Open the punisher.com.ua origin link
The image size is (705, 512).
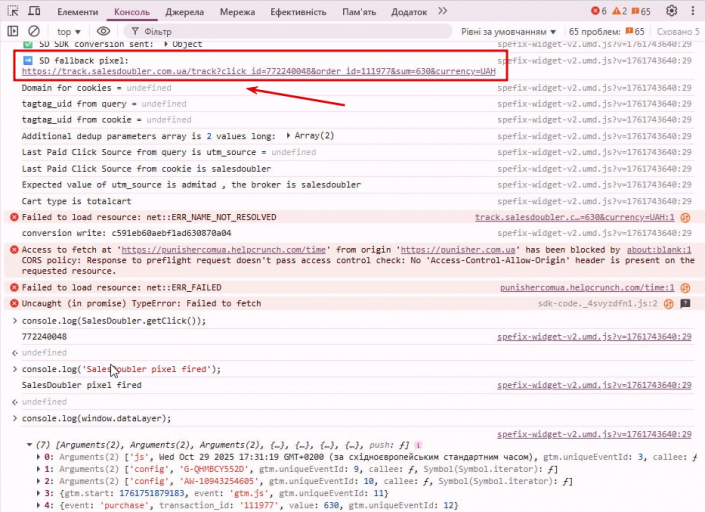pyautogui.click(x=458, y=250)
